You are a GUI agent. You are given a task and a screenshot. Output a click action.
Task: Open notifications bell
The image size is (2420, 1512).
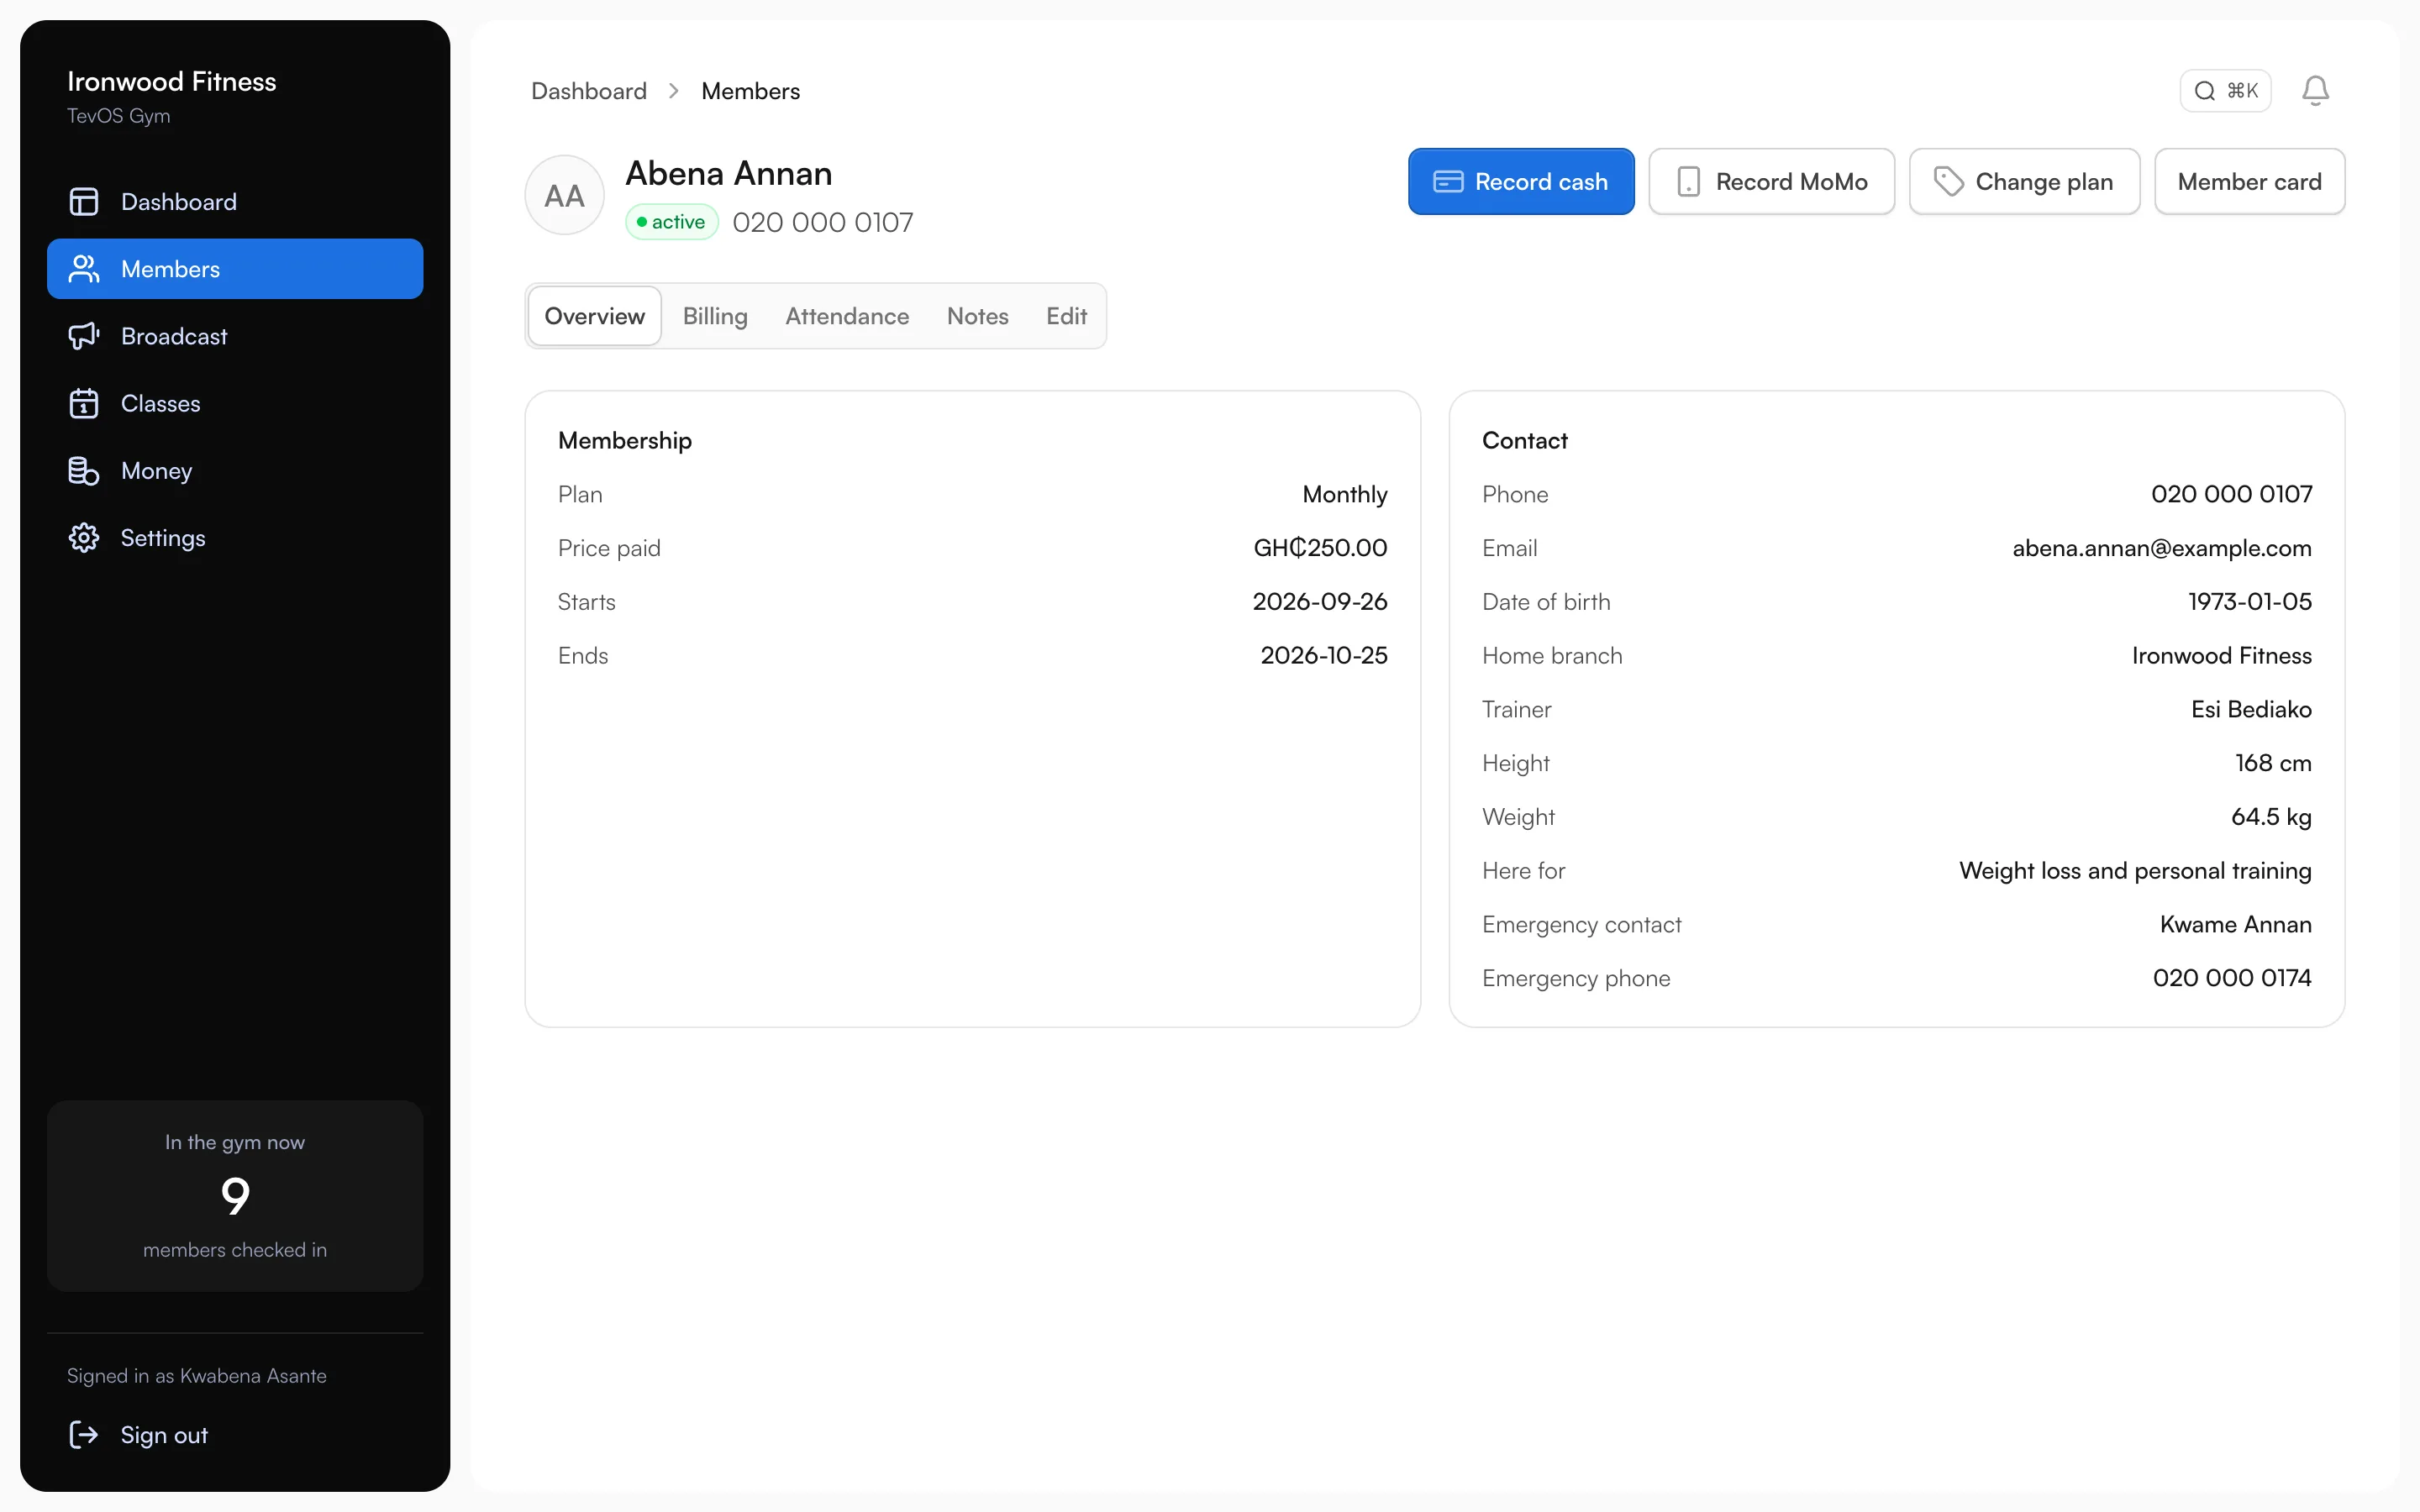click(2315, 91)
